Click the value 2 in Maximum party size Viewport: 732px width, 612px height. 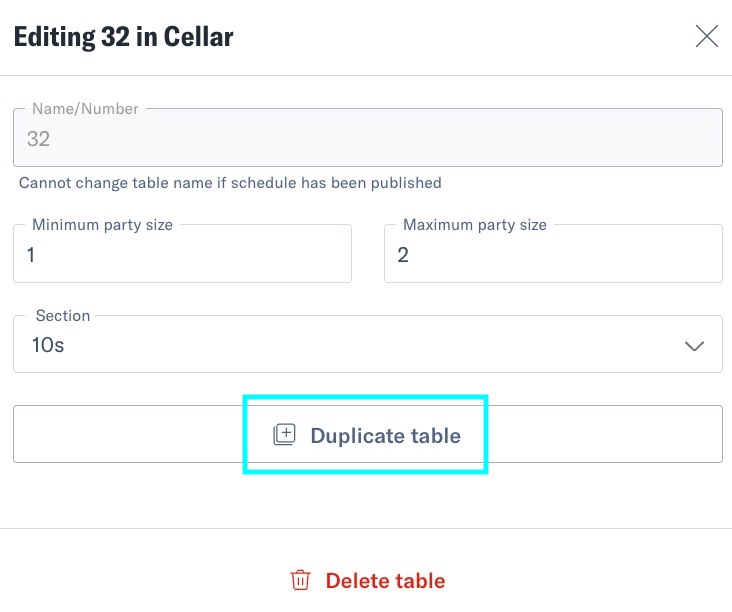[x=403, y=255]
